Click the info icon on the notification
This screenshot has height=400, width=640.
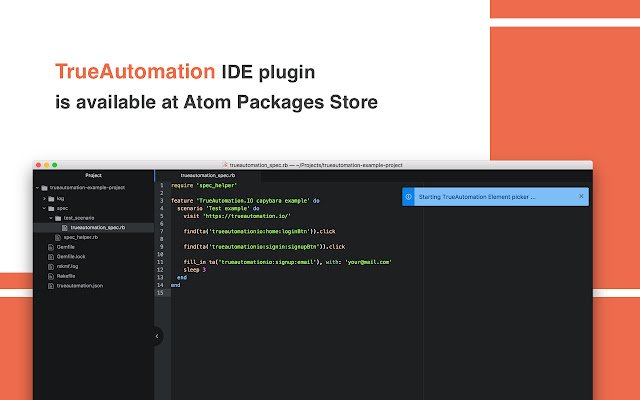tap(408, 197)
